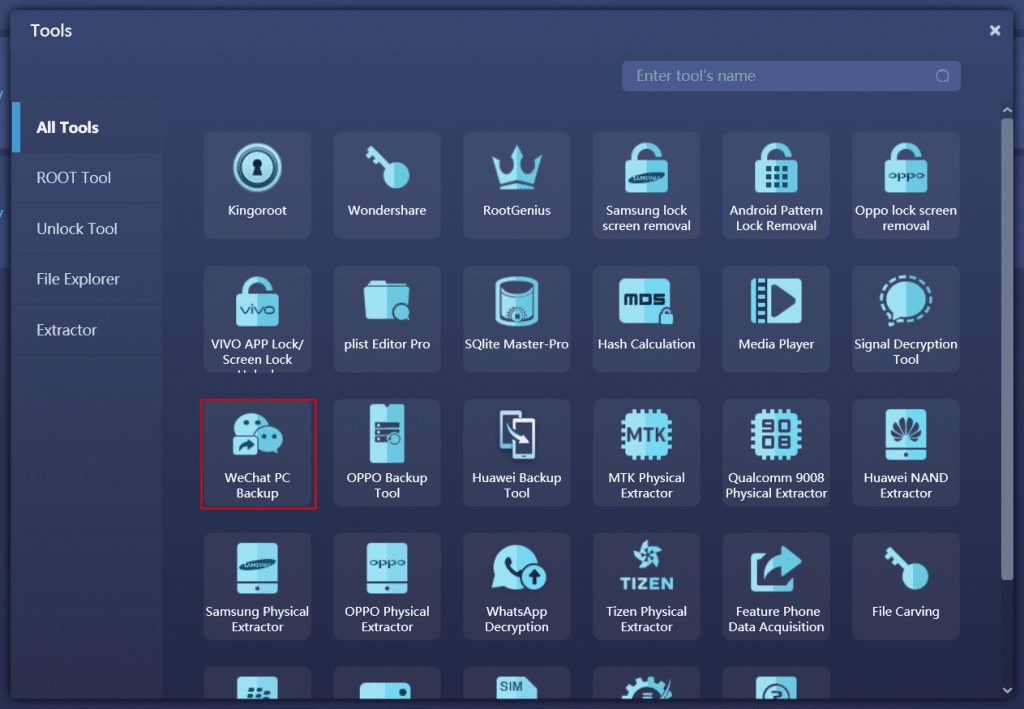Open plist Editor Pro
The width and height of the screenshot is (1024, 709).
[387, 318]
